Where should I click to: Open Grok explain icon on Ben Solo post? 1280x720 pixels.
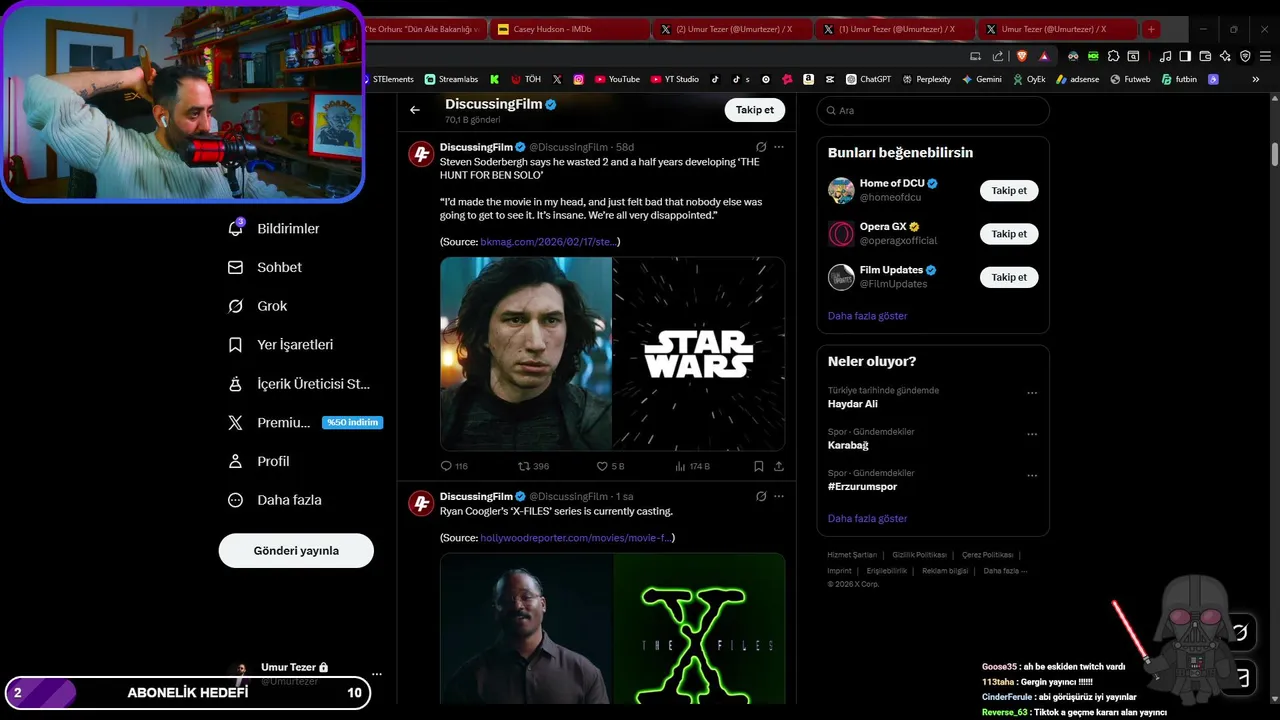(x=761, y=147)
